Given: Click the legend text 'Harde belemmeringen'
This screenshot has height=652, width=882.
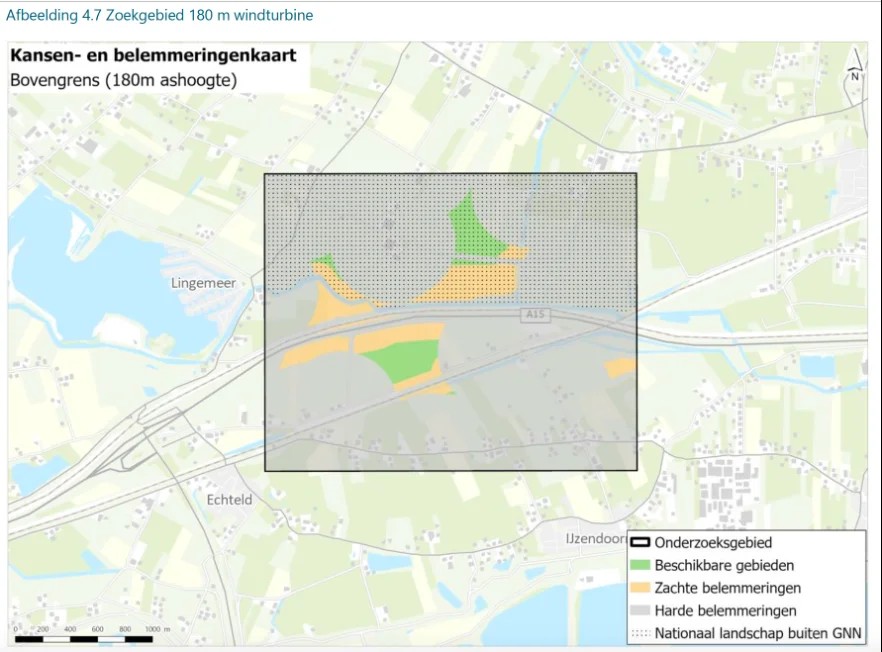Looking at the screenshot, I should click(x=725, y=610).
